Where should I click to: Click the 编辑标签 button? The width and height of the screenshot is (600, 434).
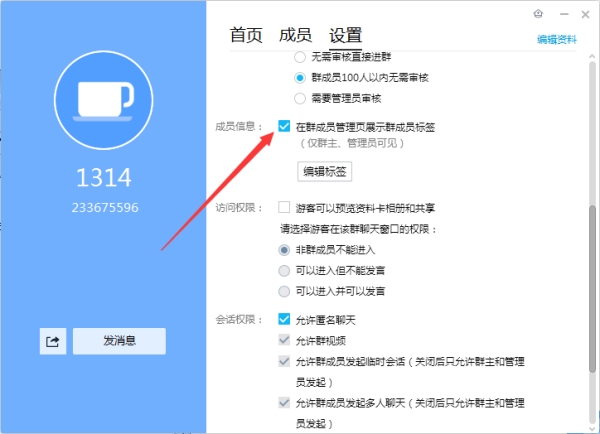[324, 171]
